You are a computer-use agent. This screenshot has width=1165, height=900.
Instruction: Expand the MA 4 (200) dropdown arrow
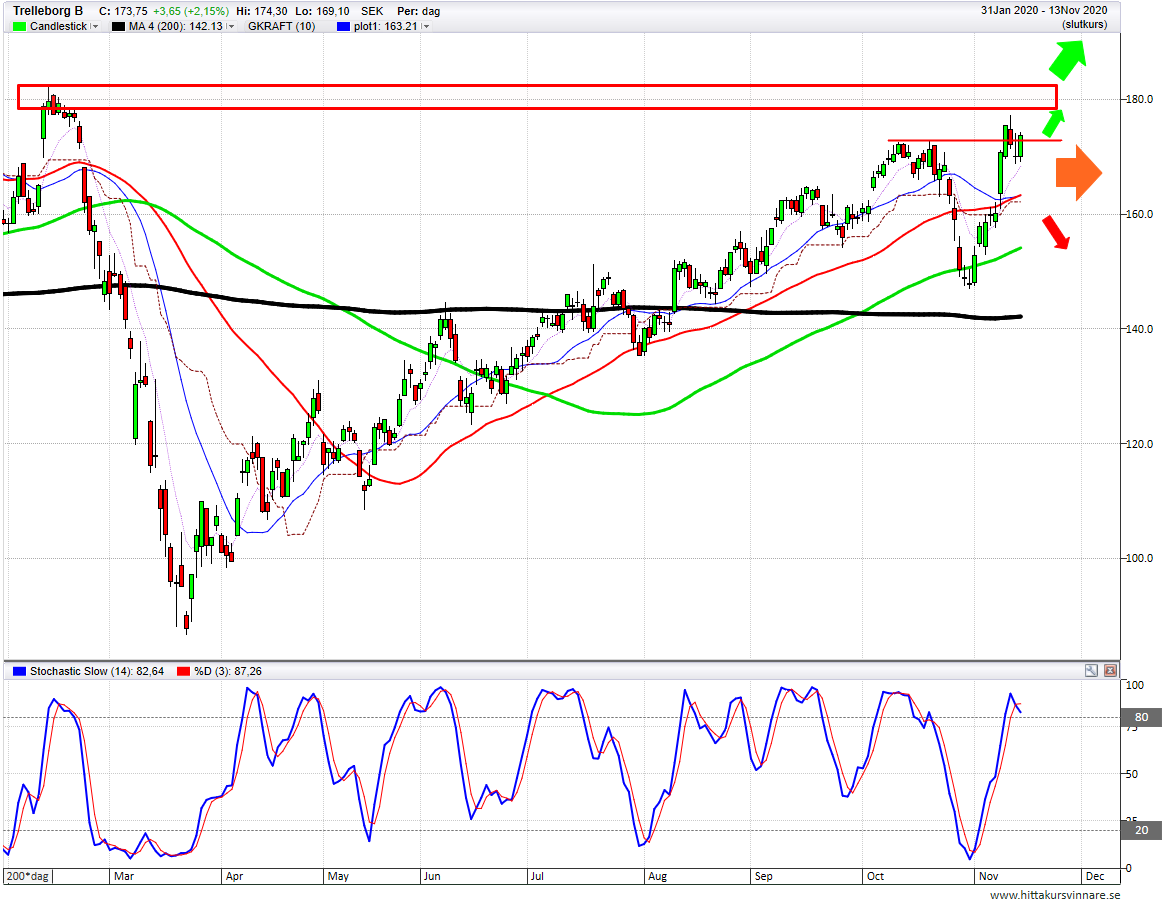pos(230,26)
